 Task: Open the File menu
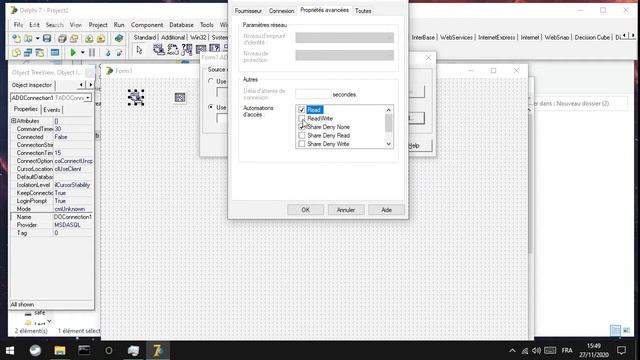coord(18,25)
